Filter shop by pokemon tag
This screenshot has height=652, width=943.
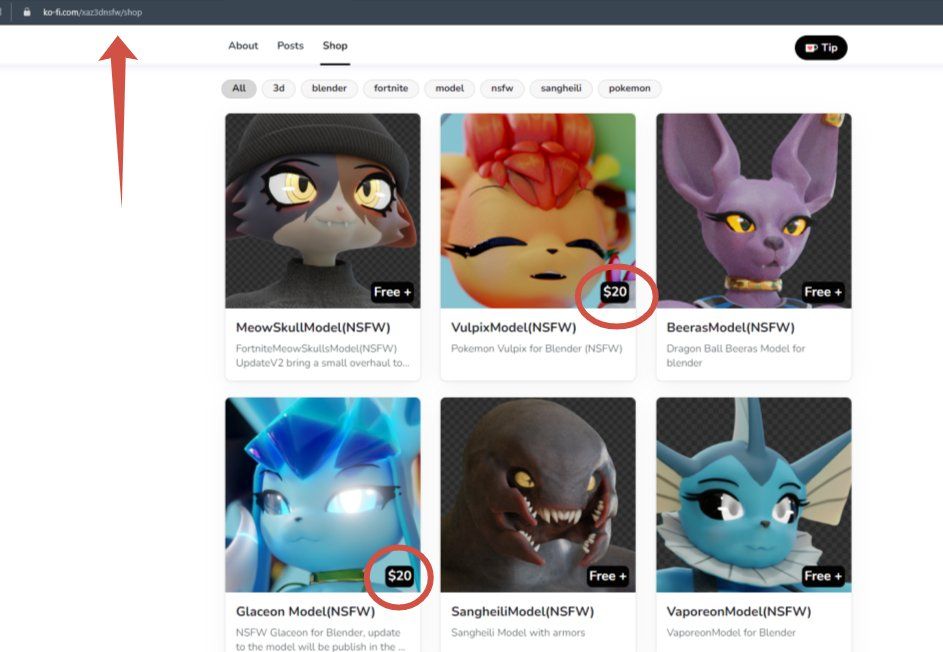pyautogui.click(x=629, y=88)
